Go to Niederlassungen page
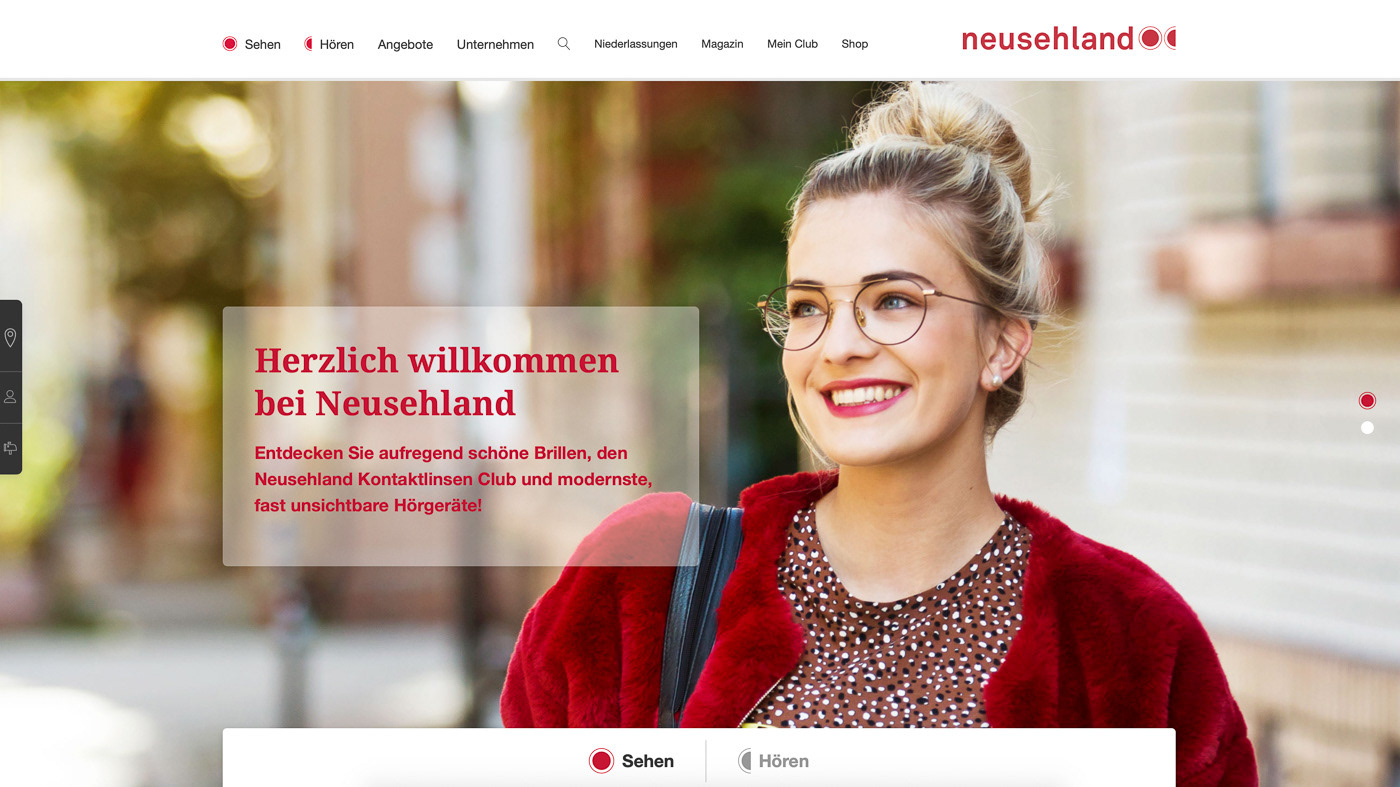1400x787 pixels. point(636,44)
